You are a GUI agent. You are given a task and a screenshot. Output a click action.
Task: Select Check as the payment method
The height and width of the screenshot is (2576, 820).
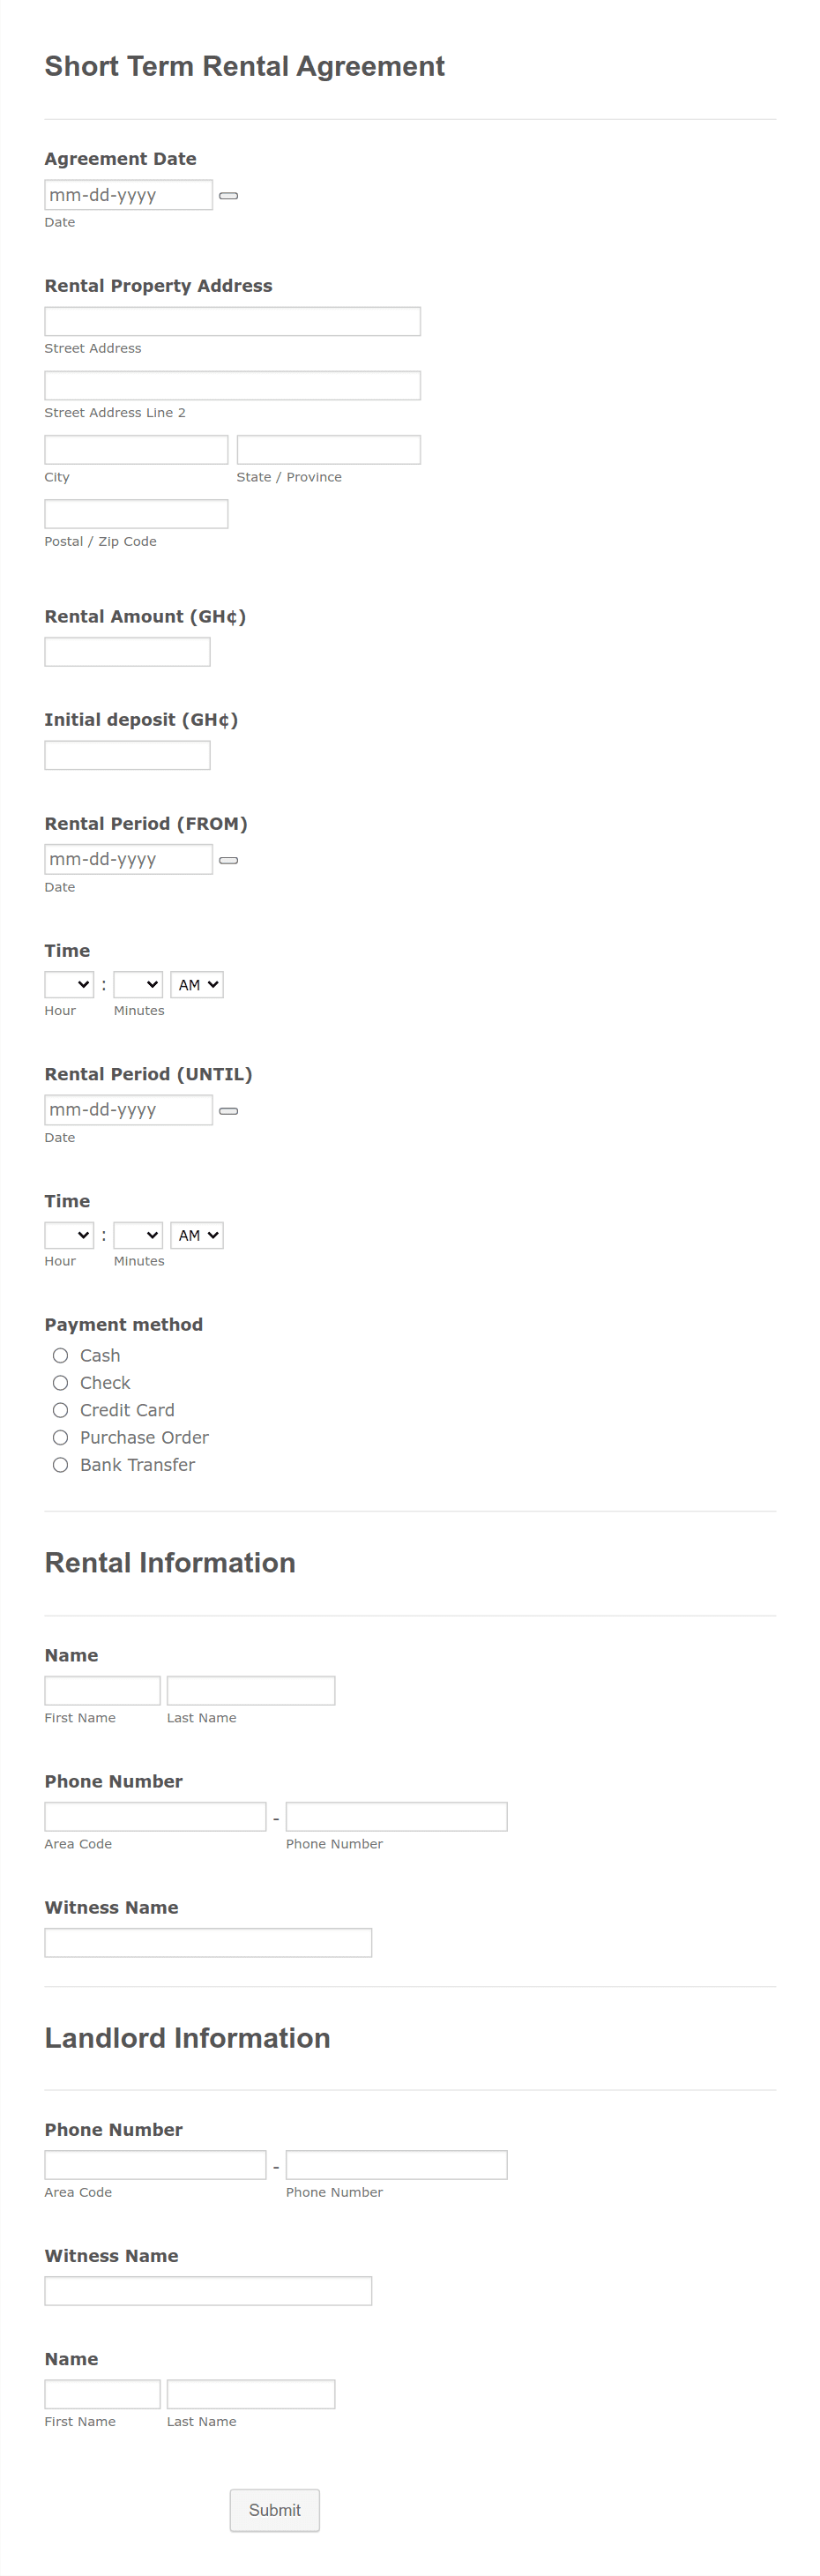60,1383
